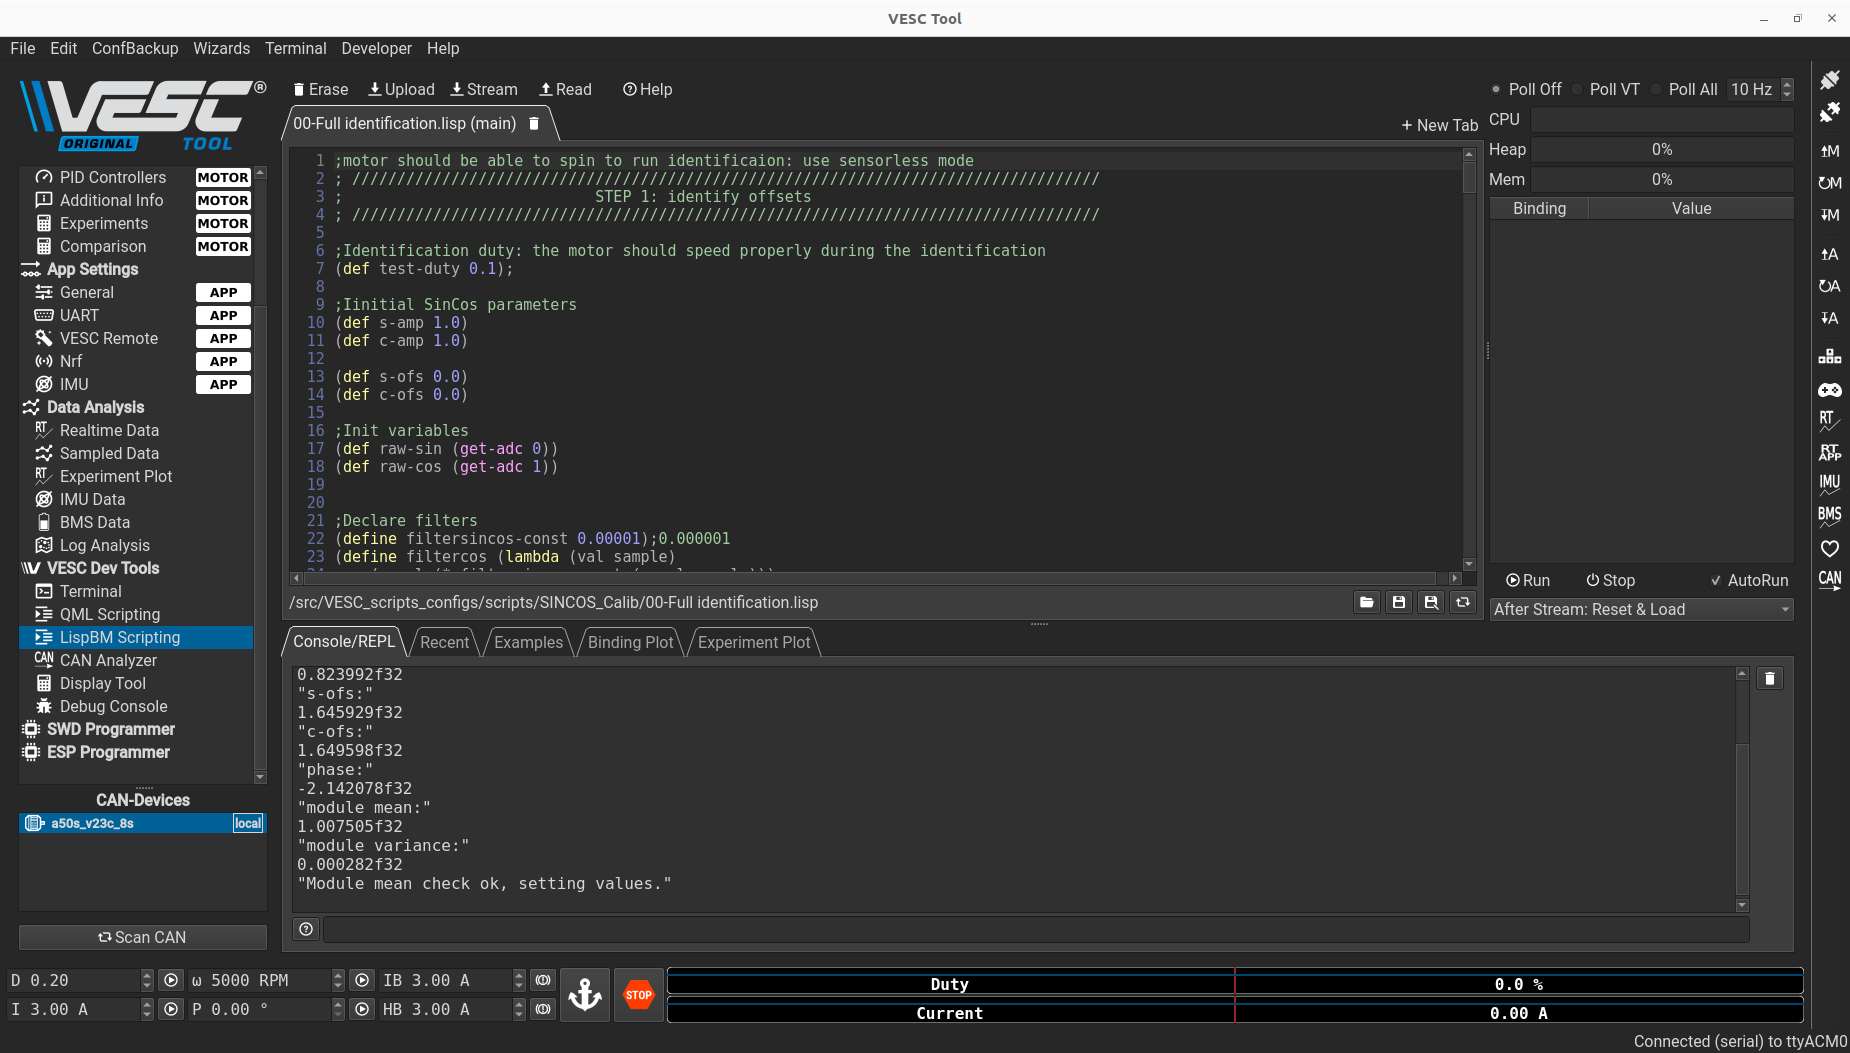Screen dimensions: 1850x1053
Task: Click the red STOP motor icon
Action: 638,995
